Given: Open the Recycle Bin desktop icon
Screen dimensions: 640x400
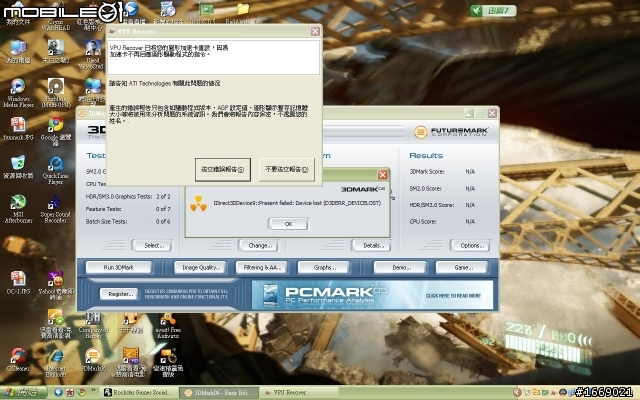Looking at the screenshot, I should [x=18, y=167].
